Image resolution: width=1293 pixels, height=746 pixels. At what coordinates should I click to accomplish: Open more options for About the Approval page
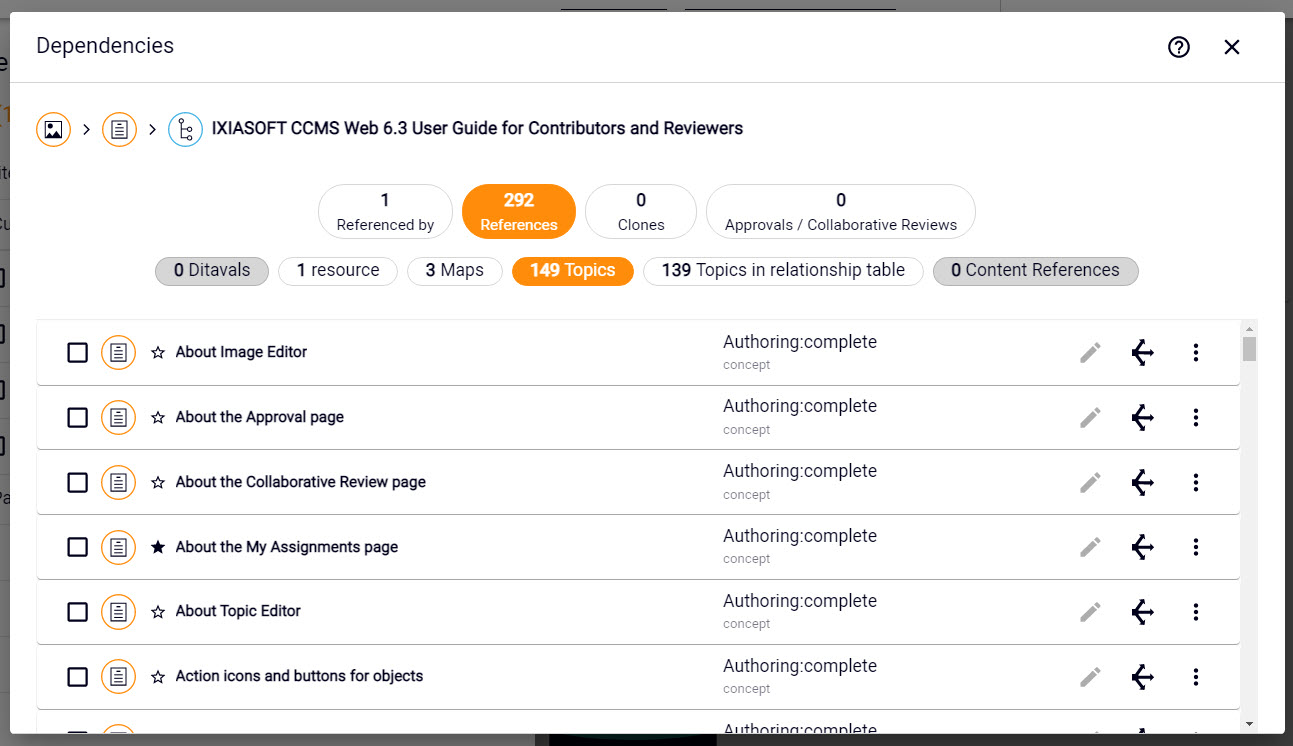point(1196,418)
